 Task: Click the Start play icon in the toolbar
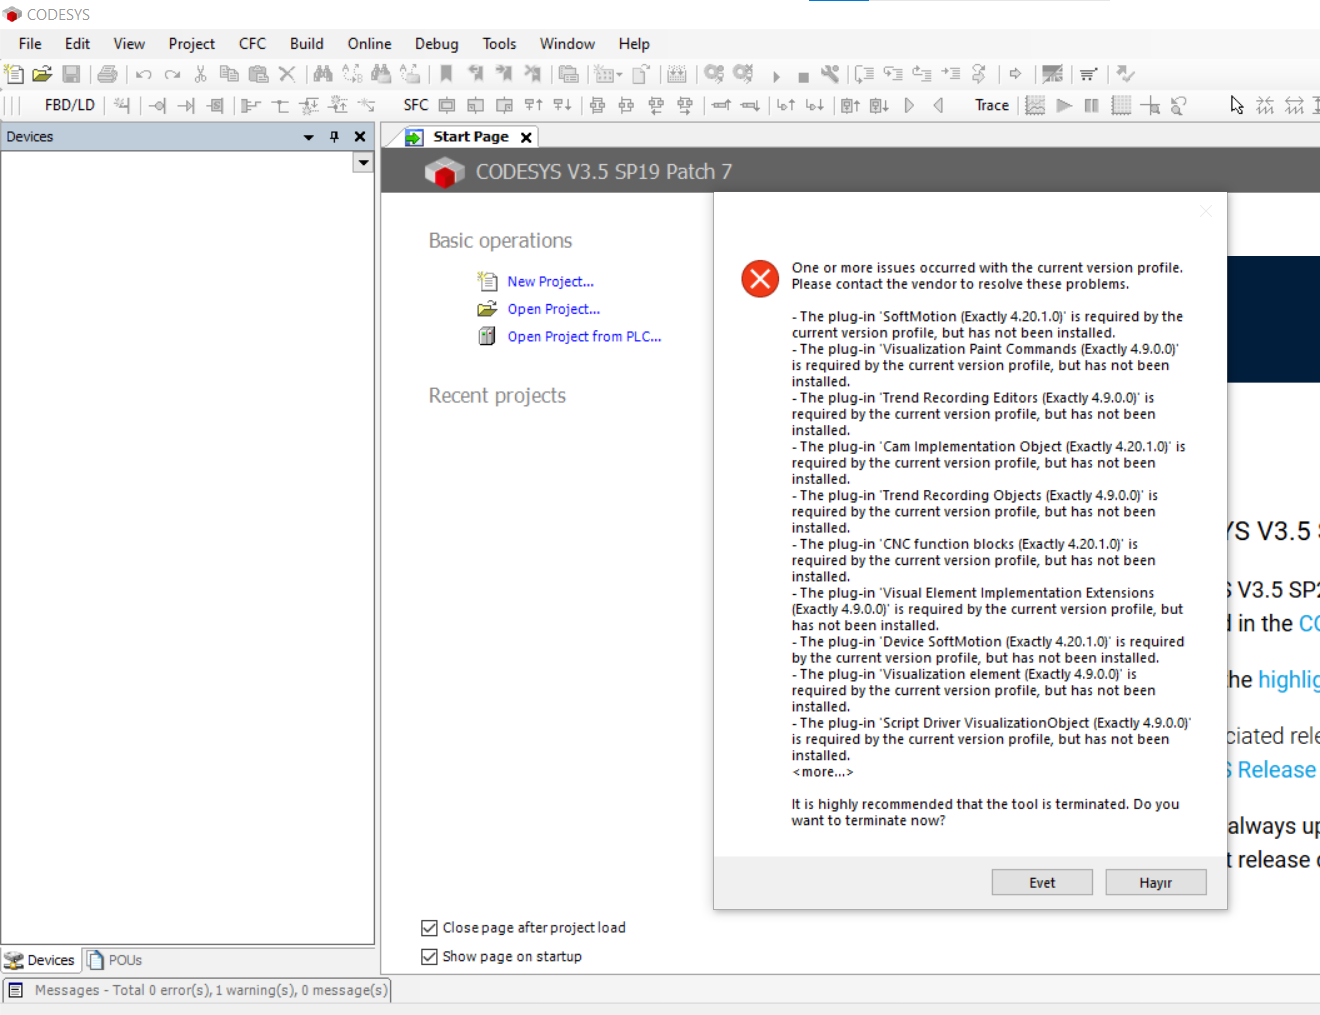[x=776, y=75]
